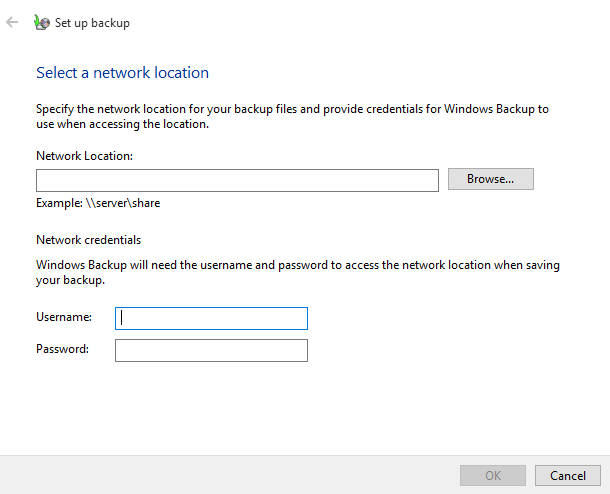The height and width of the screenshot is (494, 610).
Task: Click the 'Example: \\server\share' hint text
Action: (98, 203)
